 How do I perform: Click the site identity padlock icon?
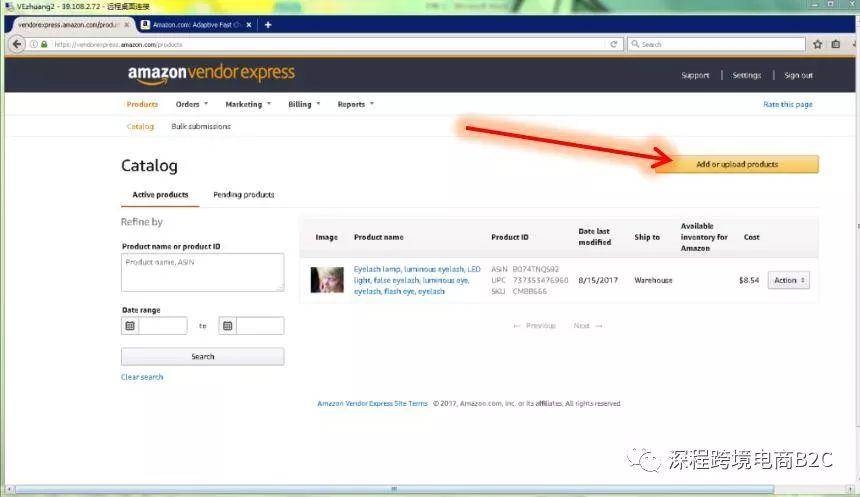point(44,44)
